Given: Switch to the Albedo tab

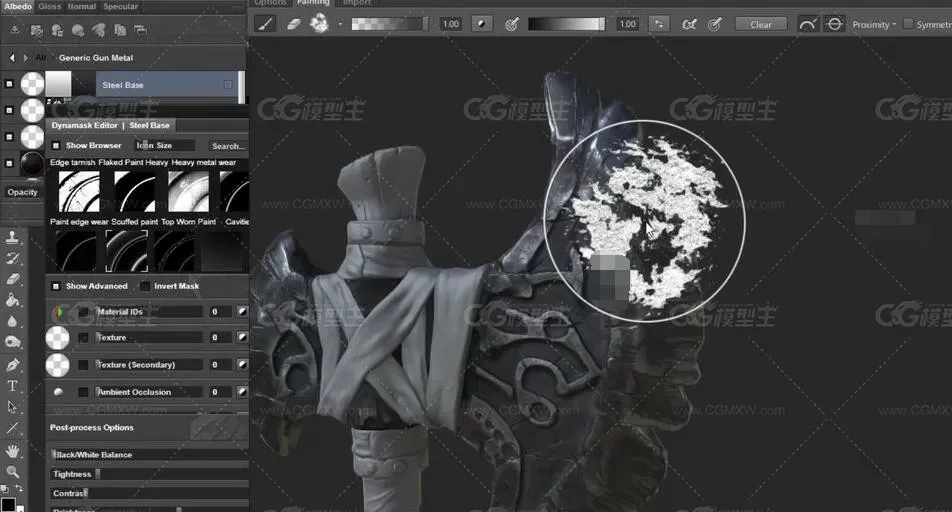Looking at the screenshot, I should [x=18, y=6].
